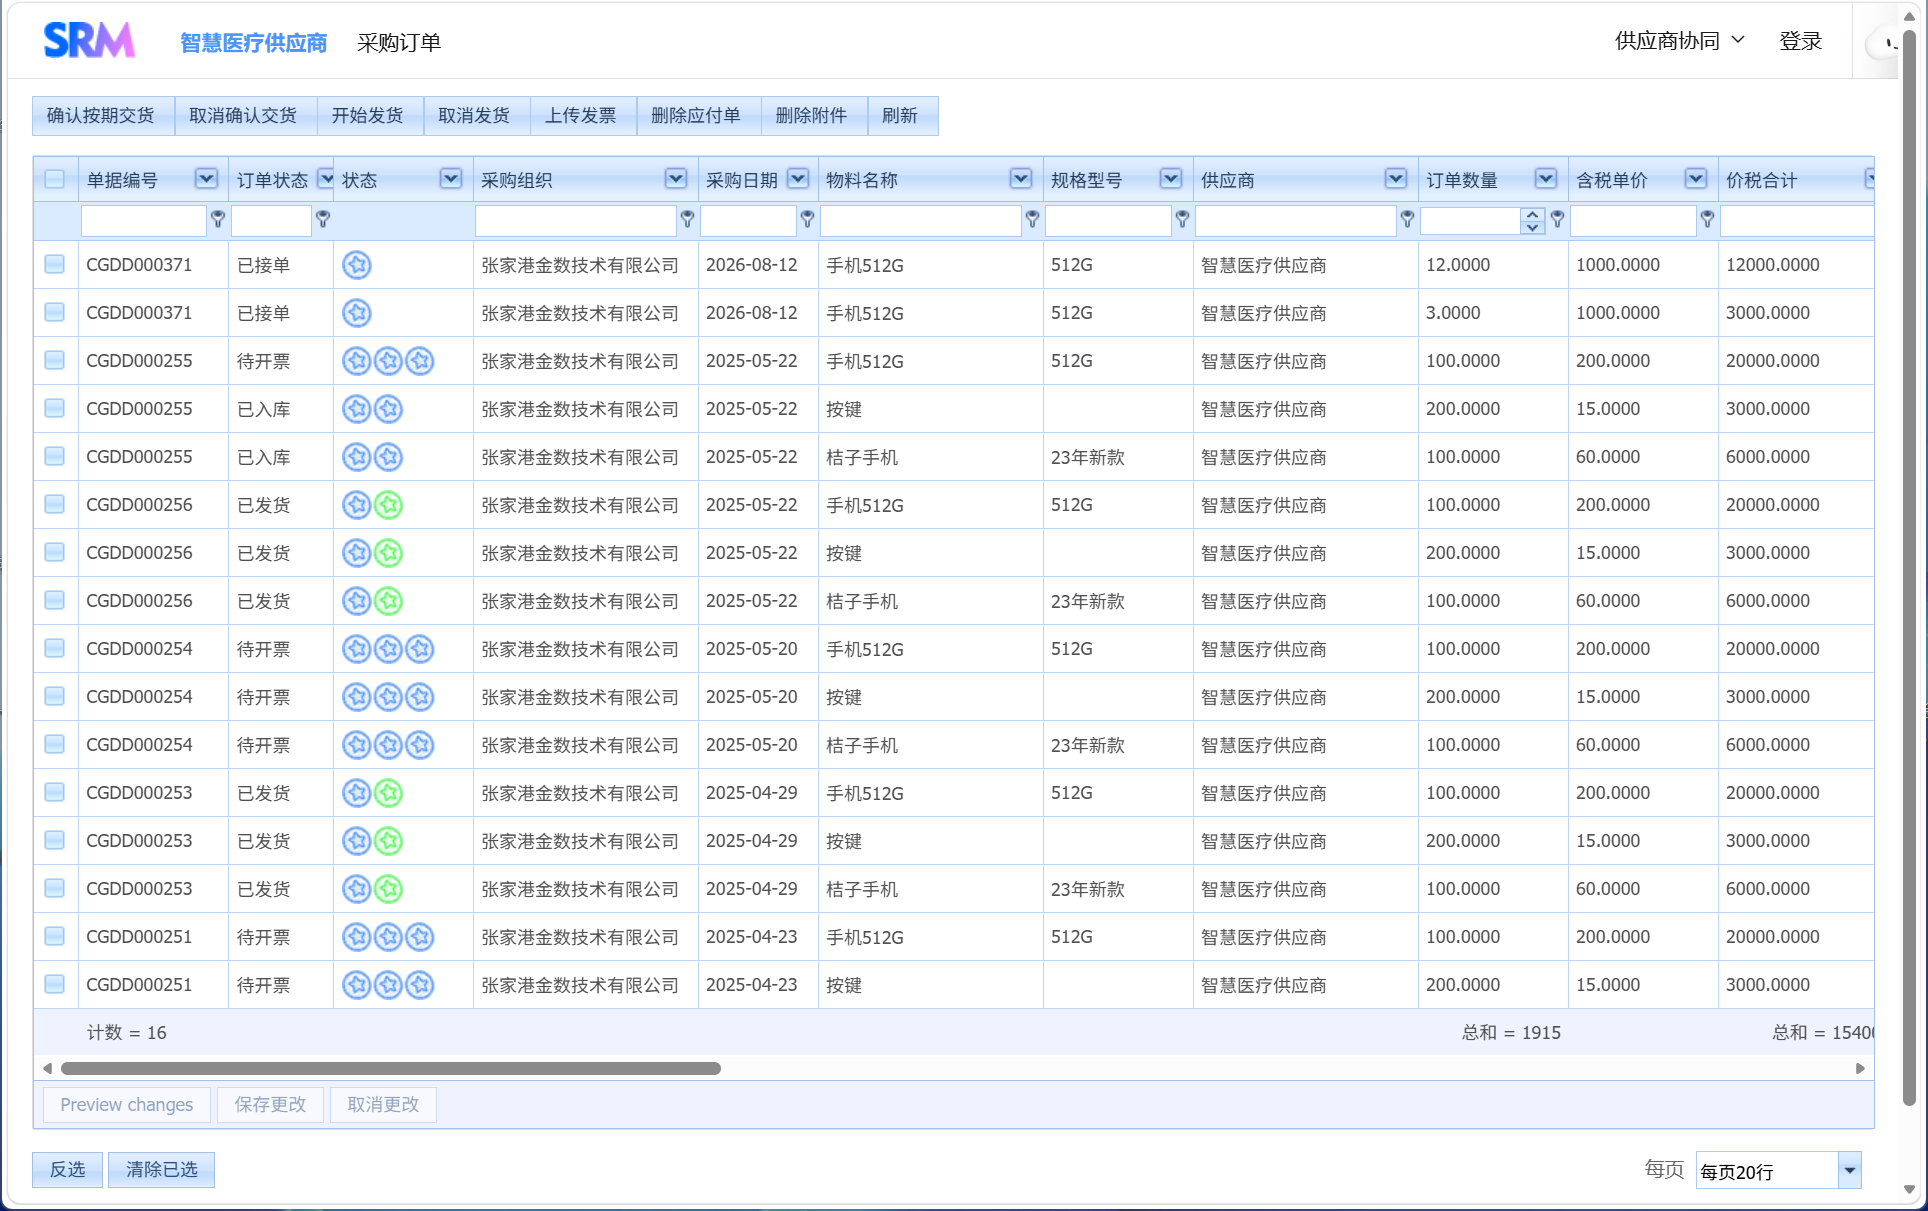Click the filter funnel icon for 规格型号 column
The height and width of the screenshot is (1211, 1928).
tap(1182, 219)
